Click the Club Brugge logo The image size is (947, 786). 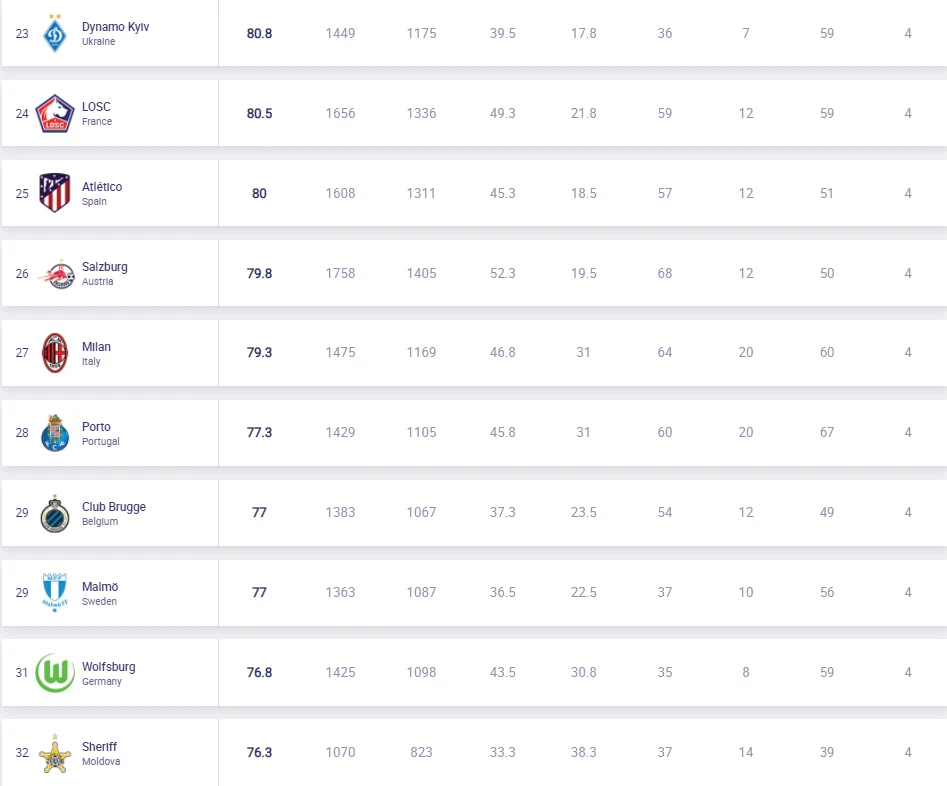[55, 513]
